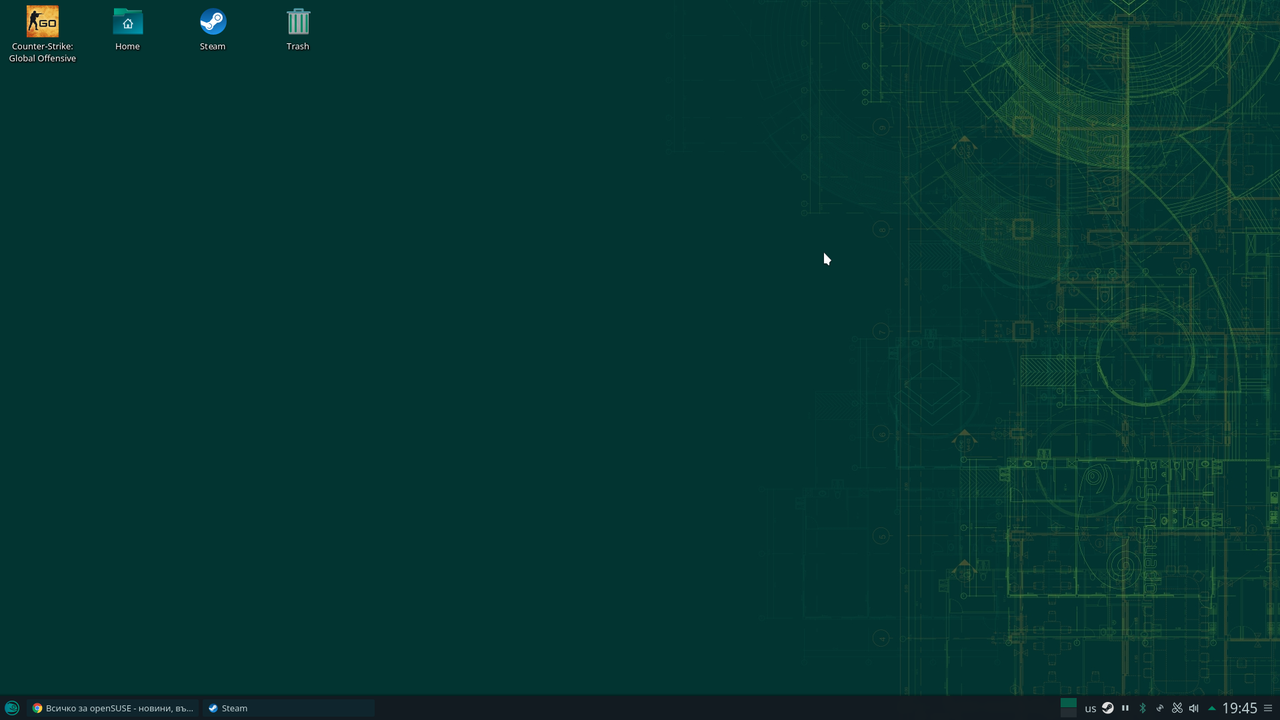Open the virtual desktop pager widget
1280x720 pixels.
[x=1068, y=708]
